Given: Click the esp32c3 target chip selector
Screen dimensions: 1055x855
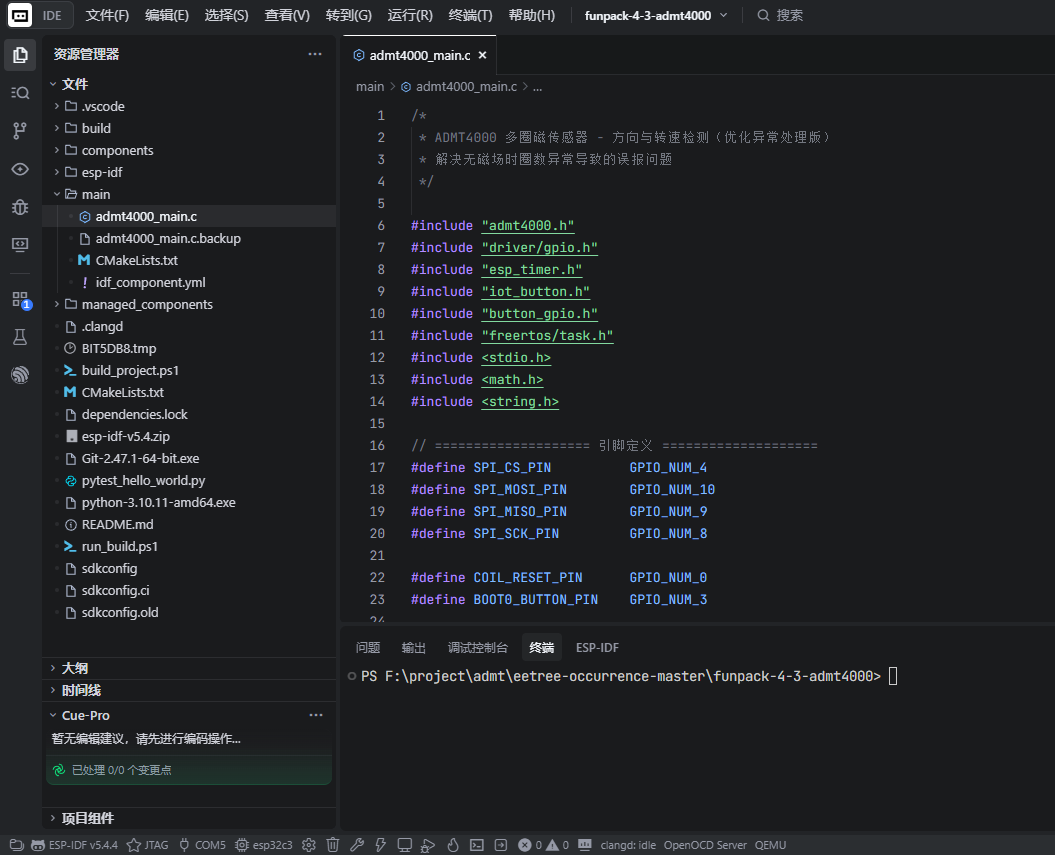Looking at the screenshot, I should (x=264, y=845).
